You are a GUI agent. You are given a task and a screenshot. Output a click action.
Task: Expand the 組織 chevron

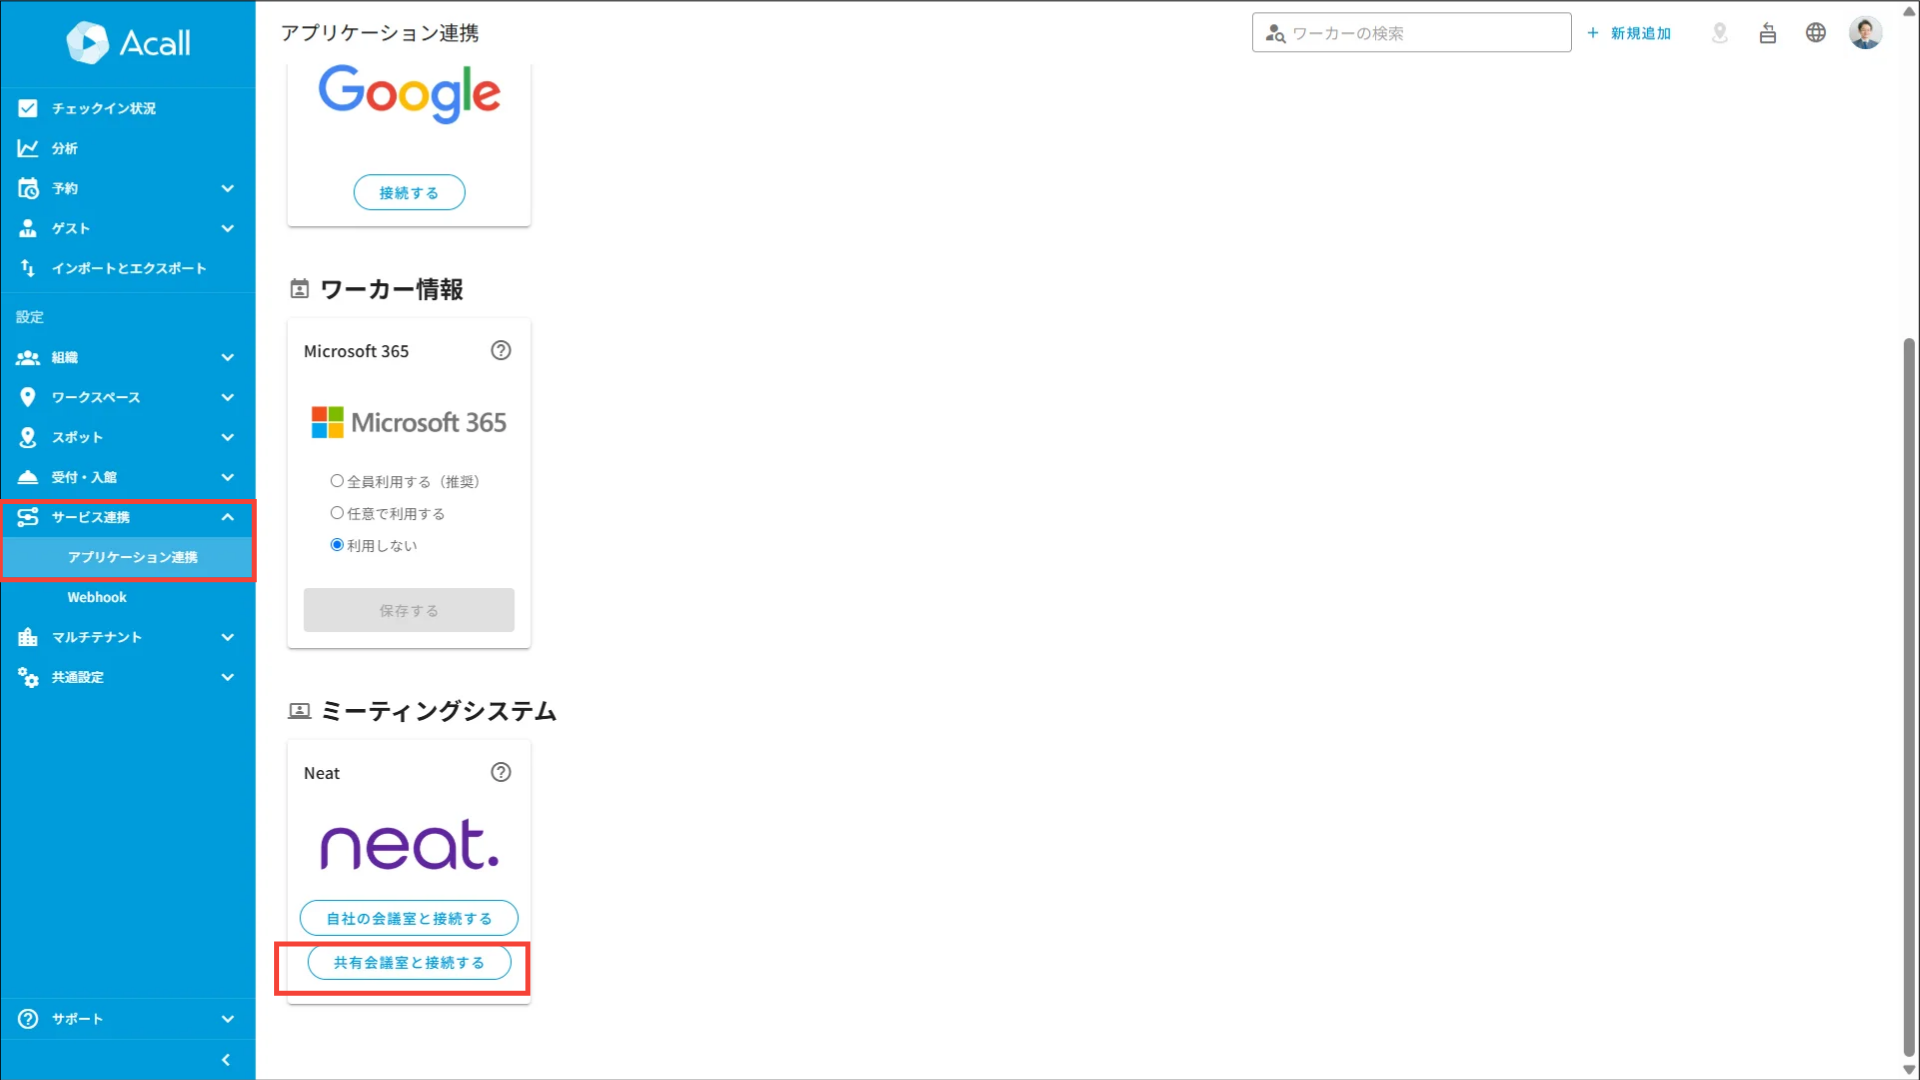(x=228, y=357)
